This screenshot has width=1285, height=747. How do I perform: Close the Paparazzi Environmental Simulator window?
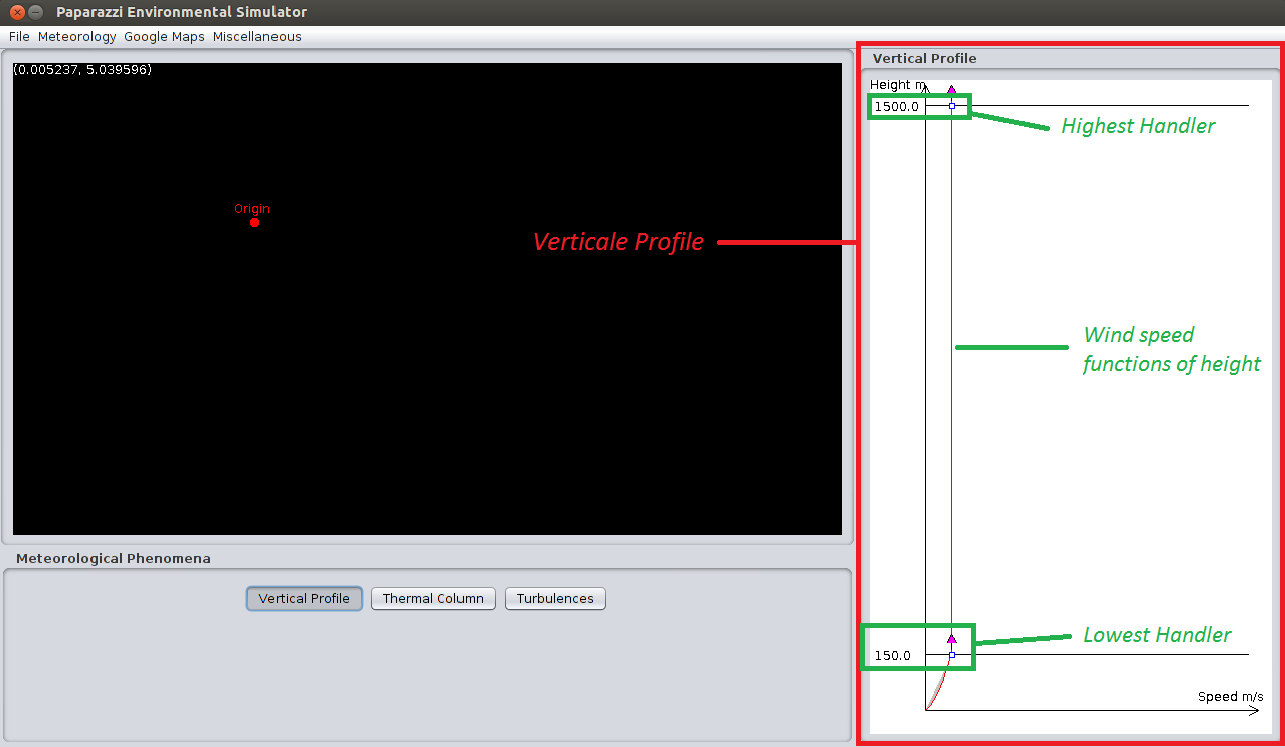17,12
